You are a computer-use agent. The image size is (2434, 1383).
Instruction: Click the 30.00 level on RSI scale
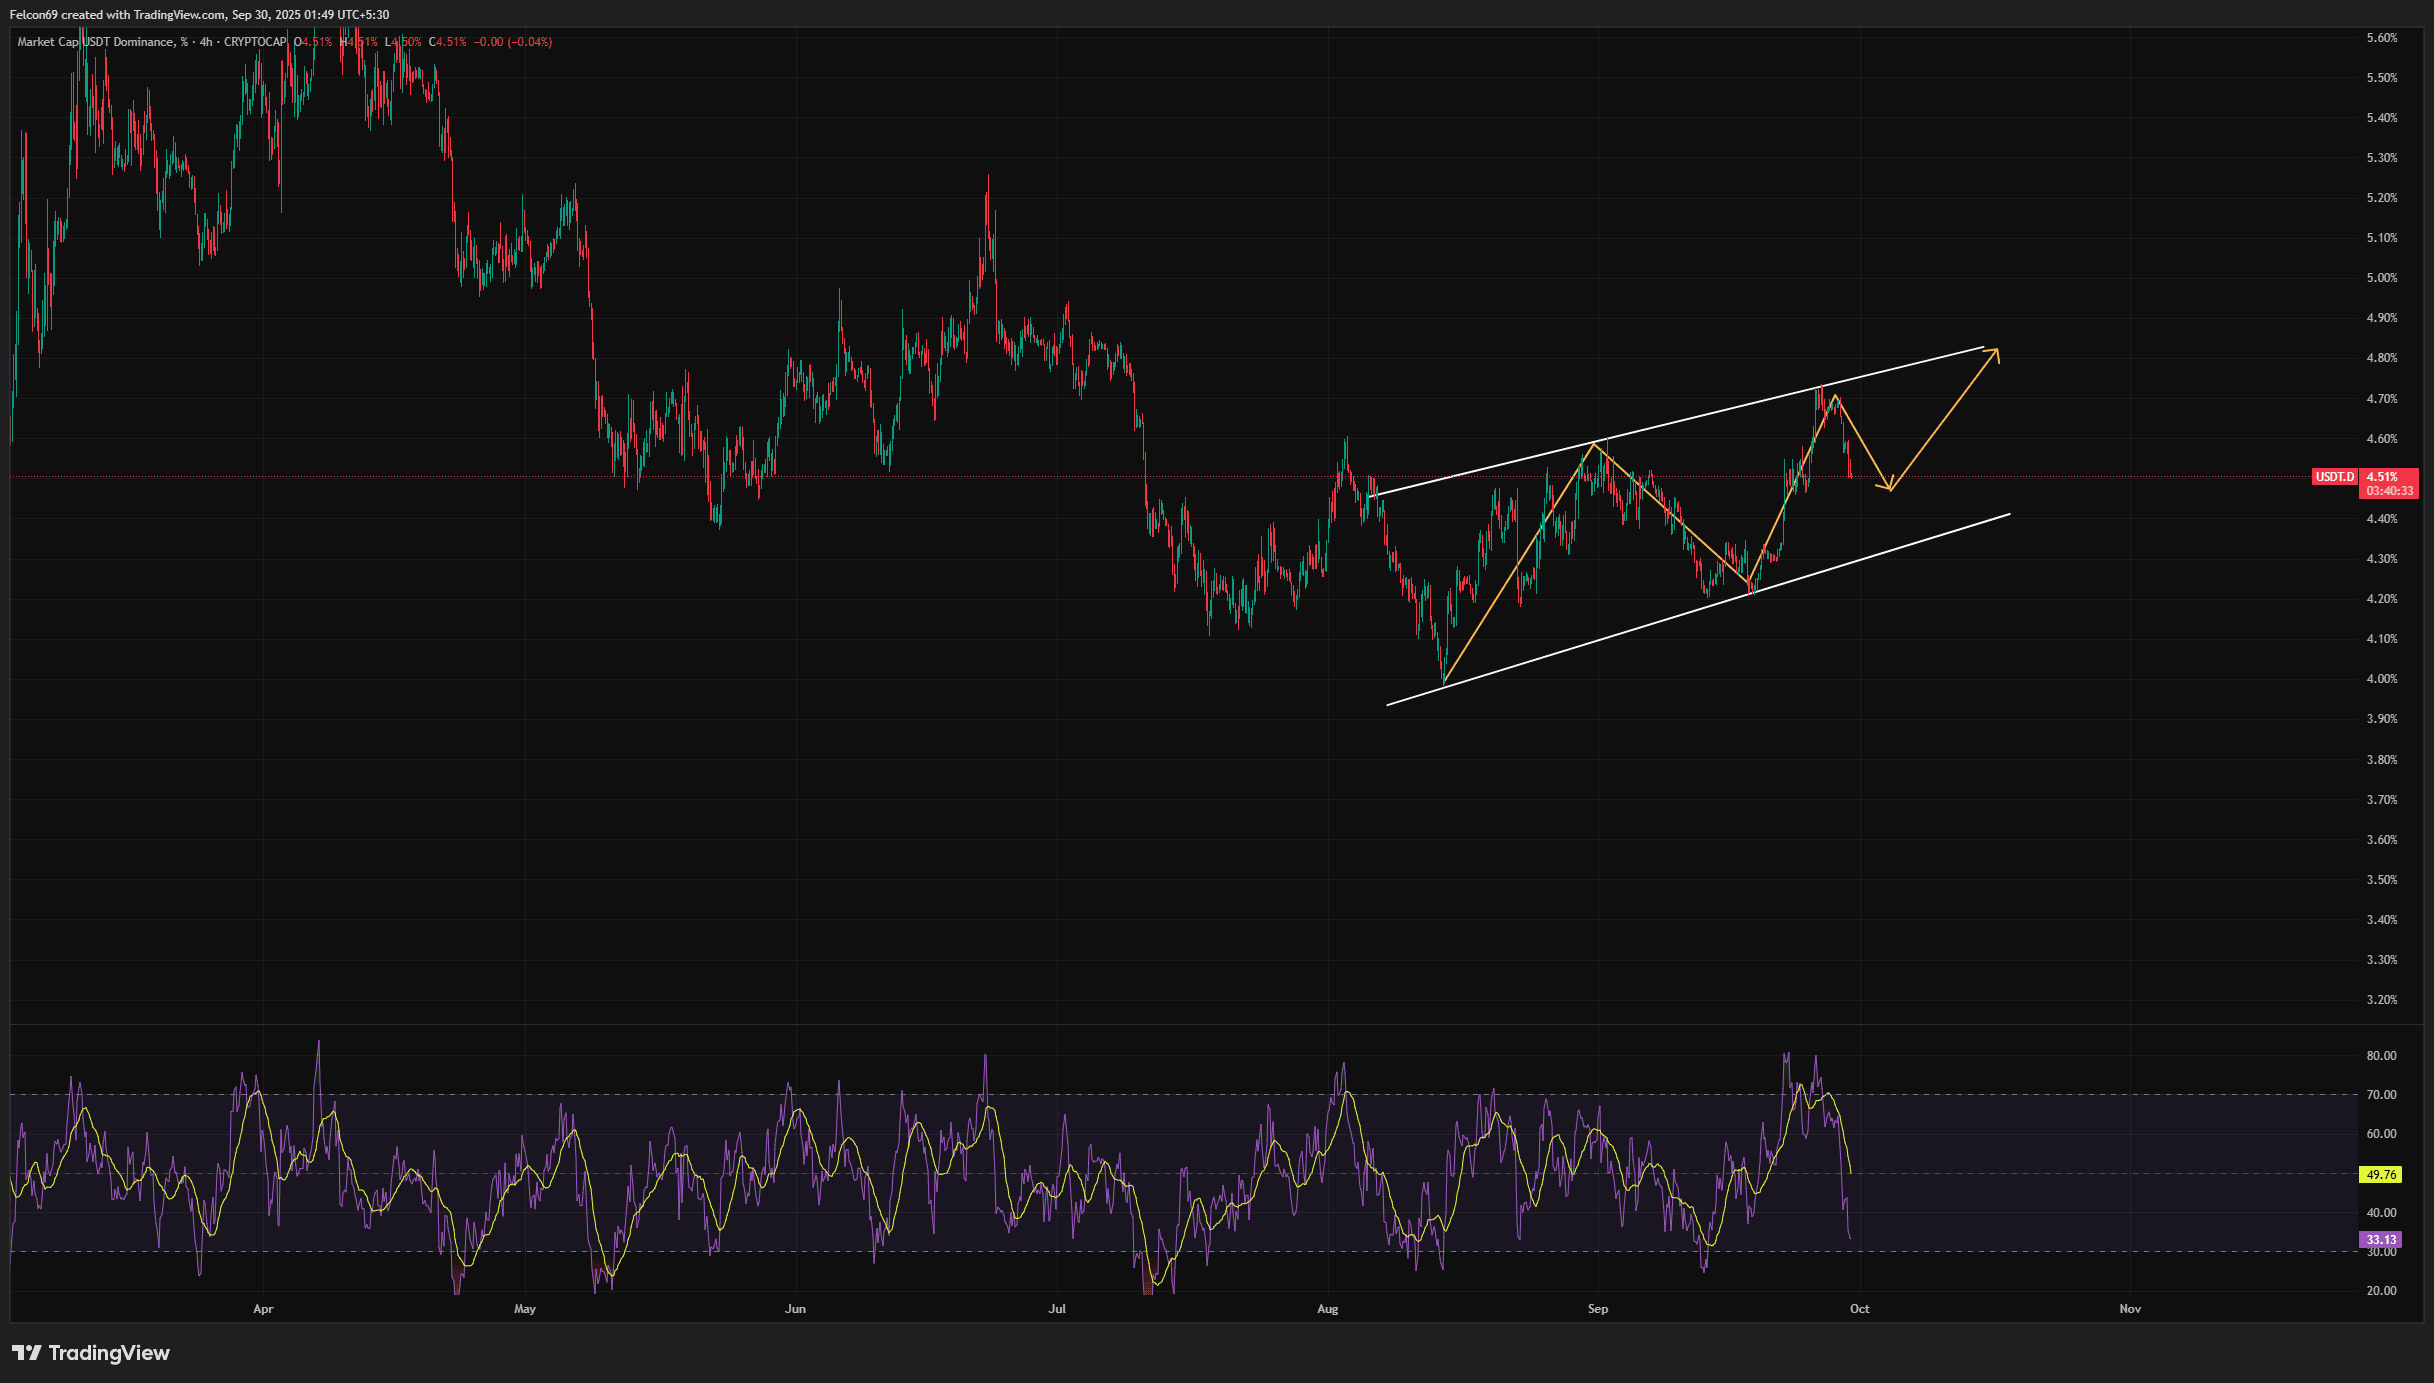[2380, 1252]
